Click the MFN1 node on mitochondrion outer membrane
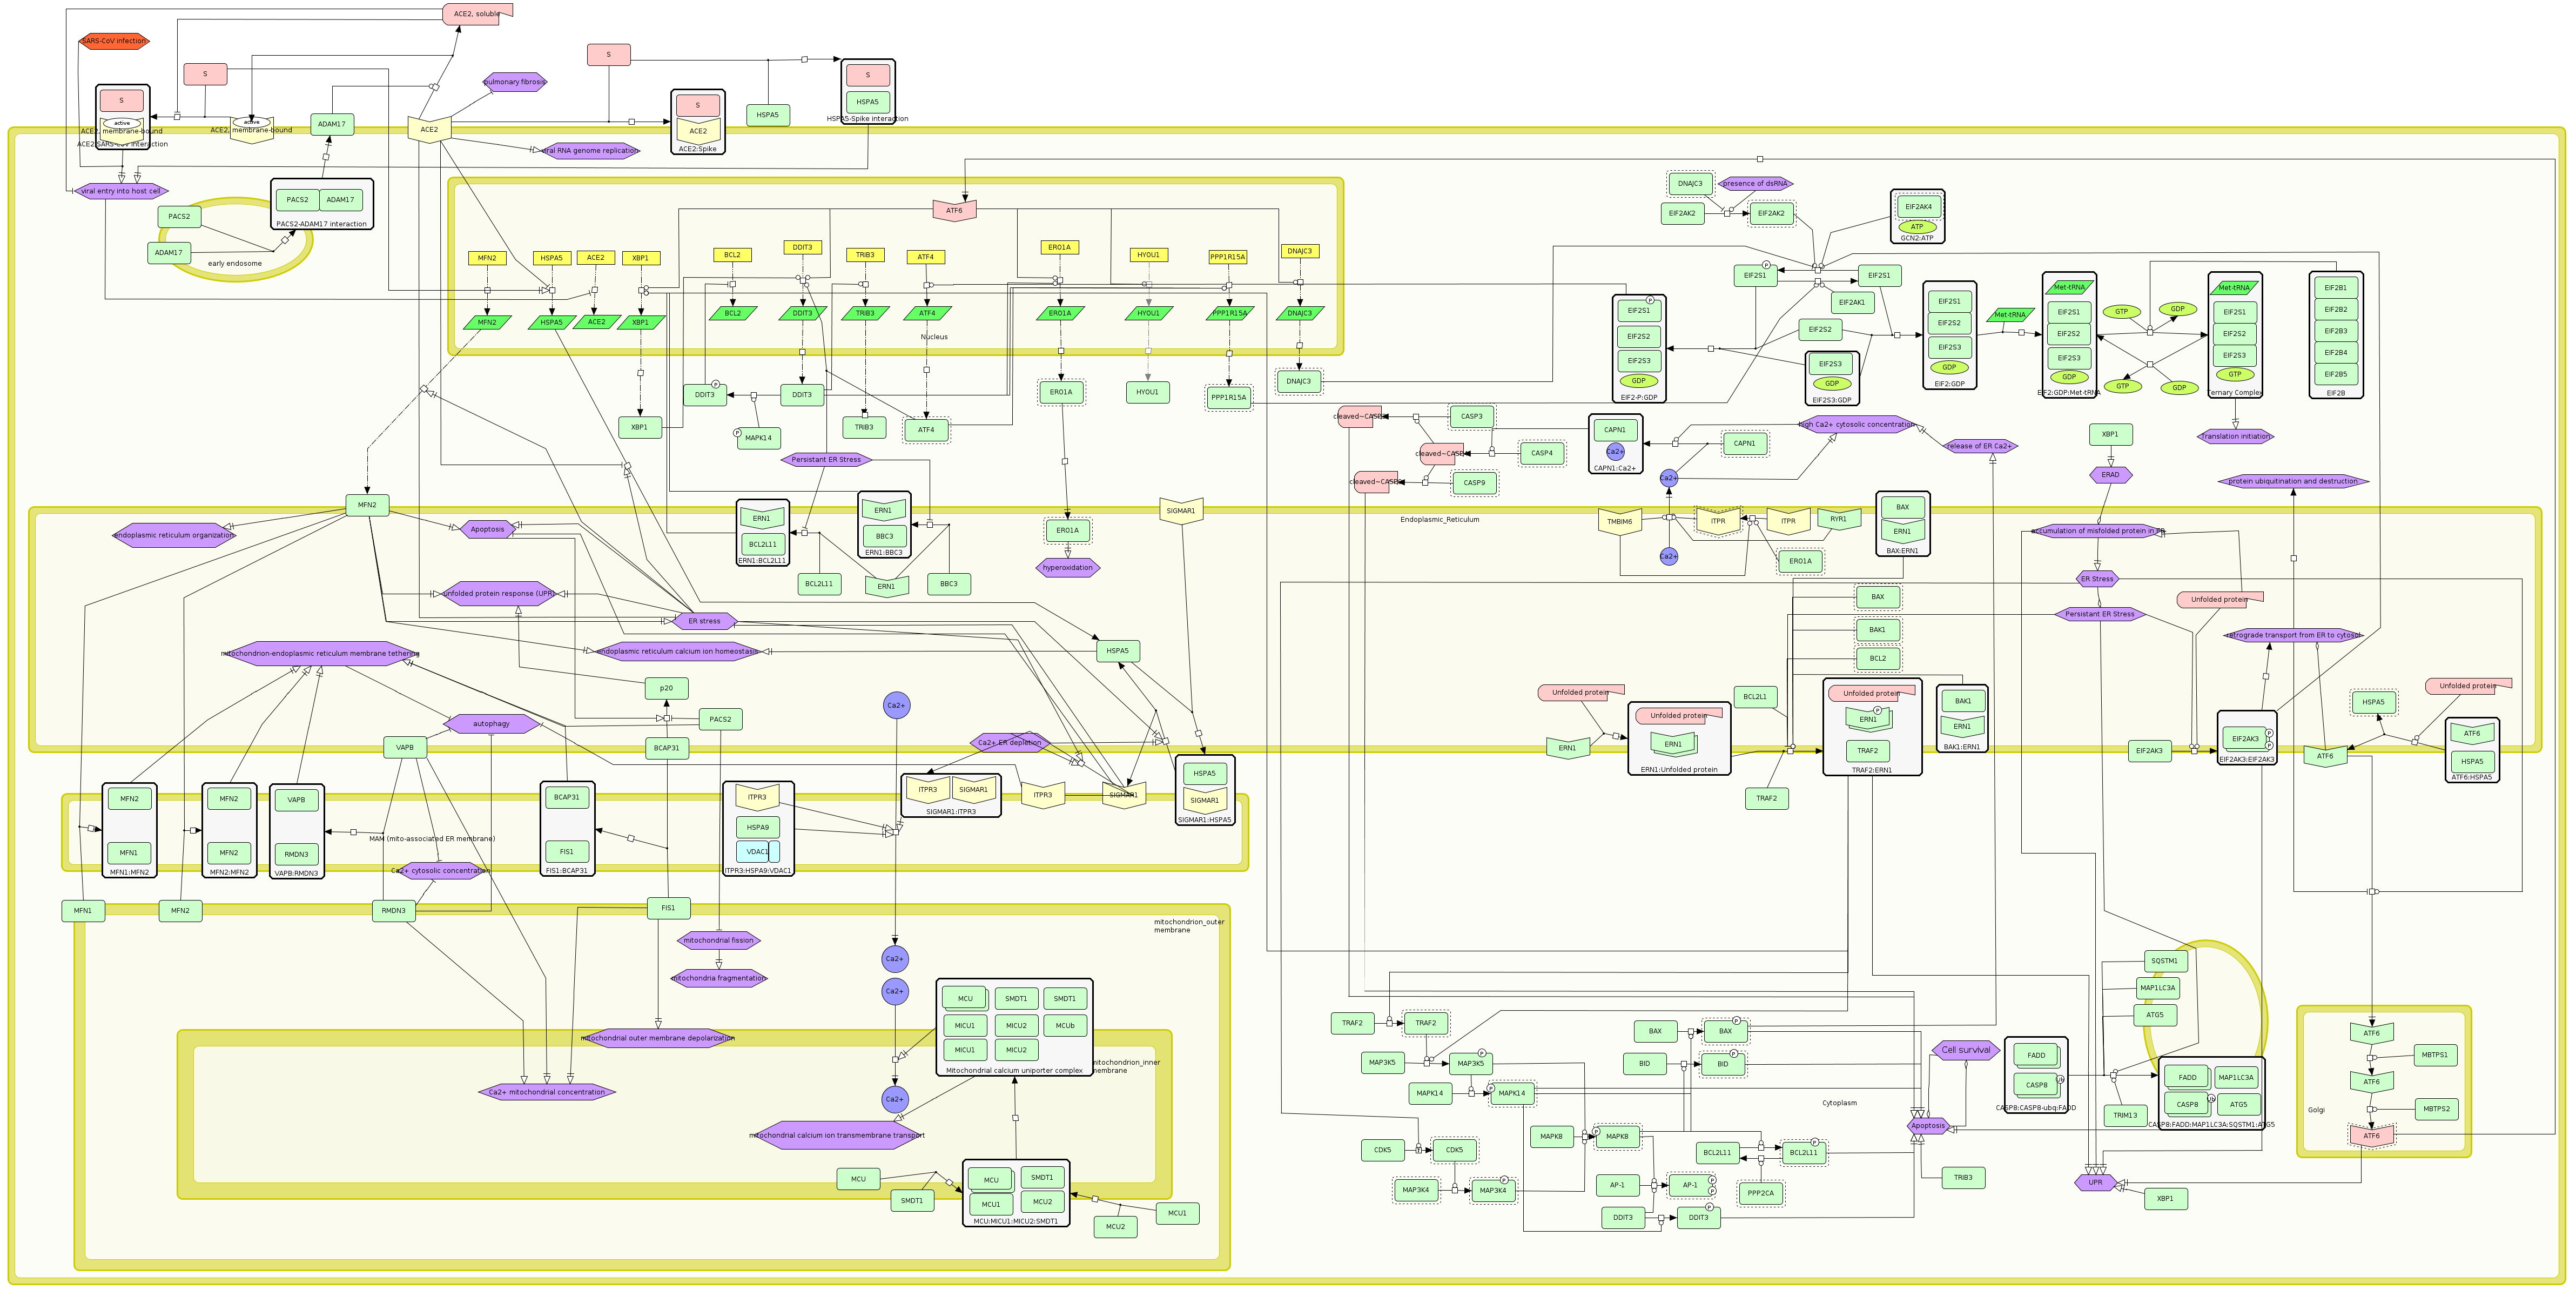This screenshot has width=2576, height=1290. point(83,910)
